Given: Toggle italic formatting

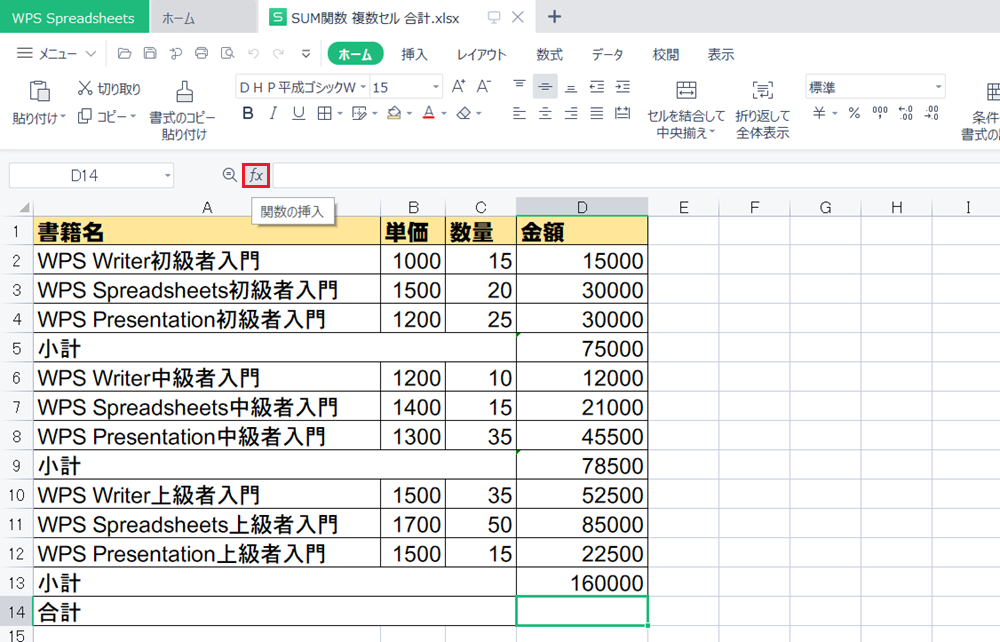Looking at the screenshot, I should click(x=273, y=113).
